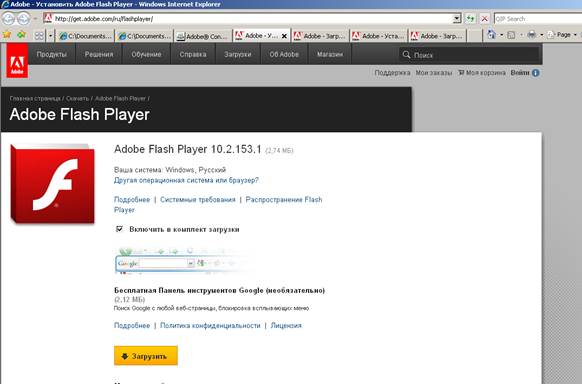Open the Справка navigation menu
This screenshot has height=384, width=582.
point(193,54)
